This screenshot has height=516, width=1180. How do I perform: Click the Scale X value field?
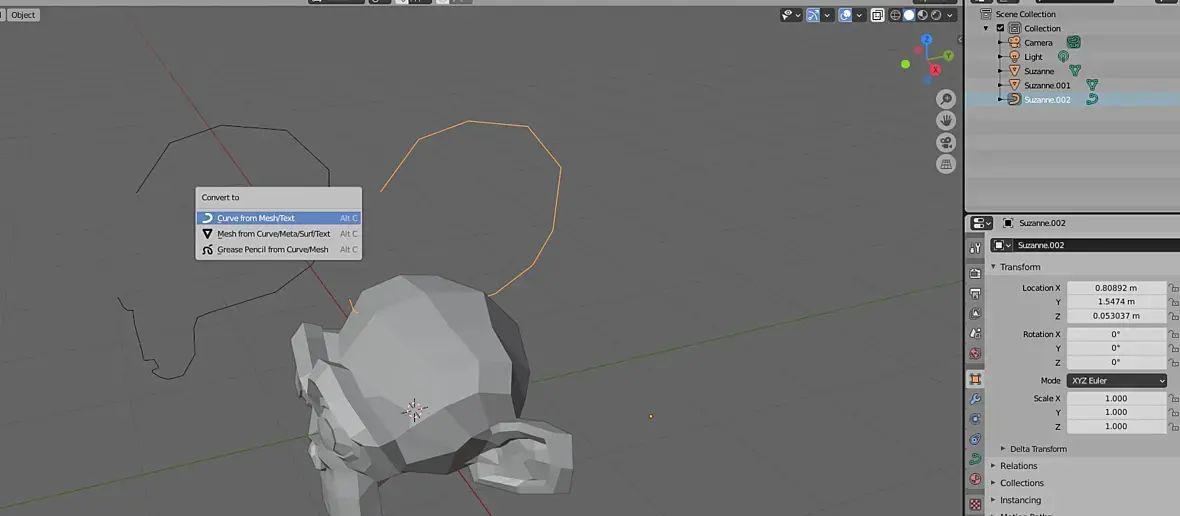(x=1116, y=399)
